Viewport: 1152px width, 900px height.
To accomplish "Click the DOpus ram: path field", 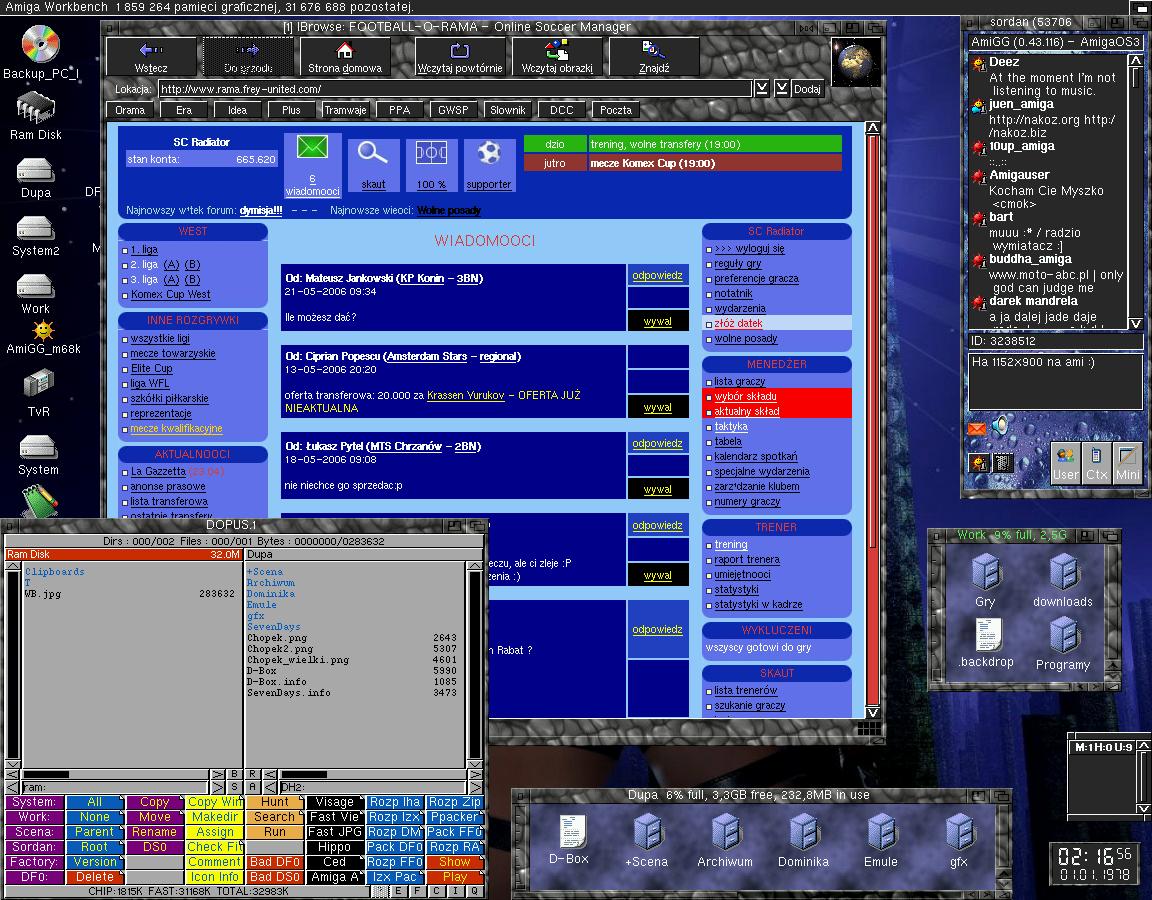I will coord(115,788).
